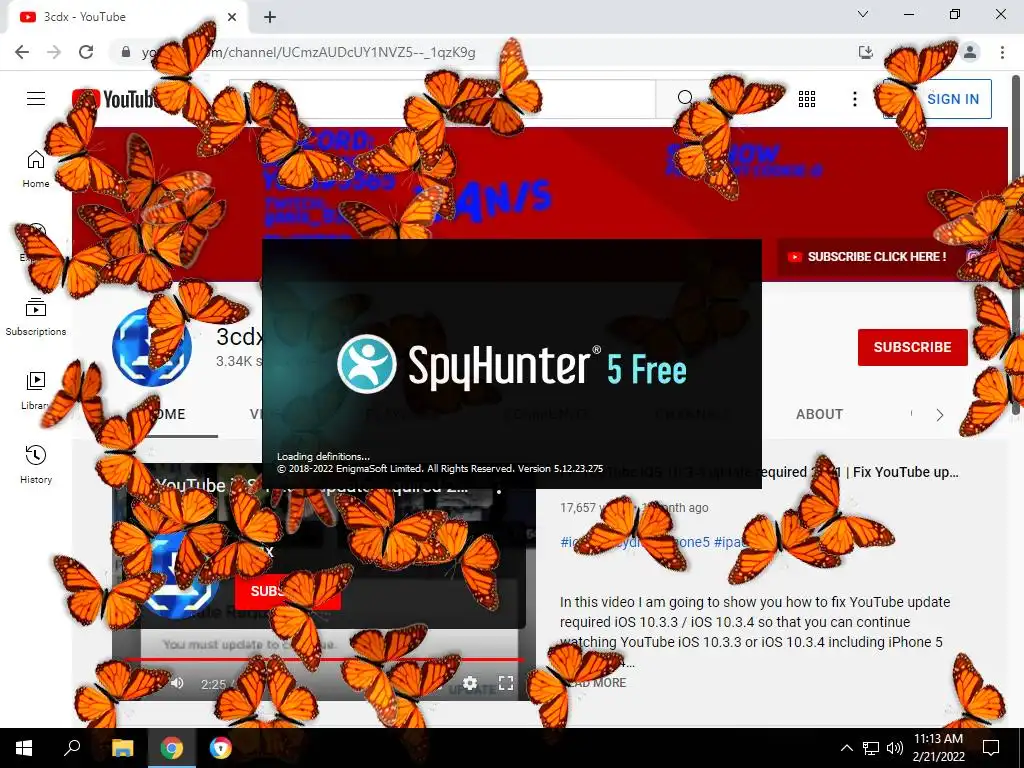The image size is (1024, 768).
Task: Click the address bar URL
Action: [308, 52]
